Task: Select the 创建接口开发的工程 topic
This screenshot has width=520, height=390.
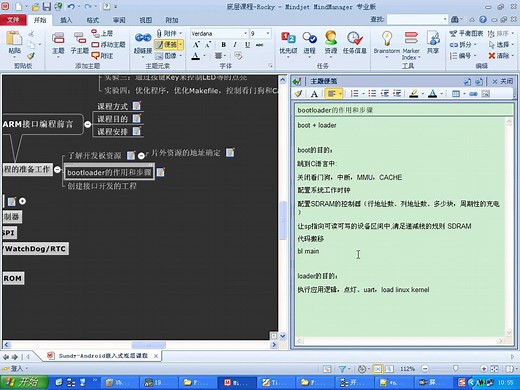Action: (102, 186)
